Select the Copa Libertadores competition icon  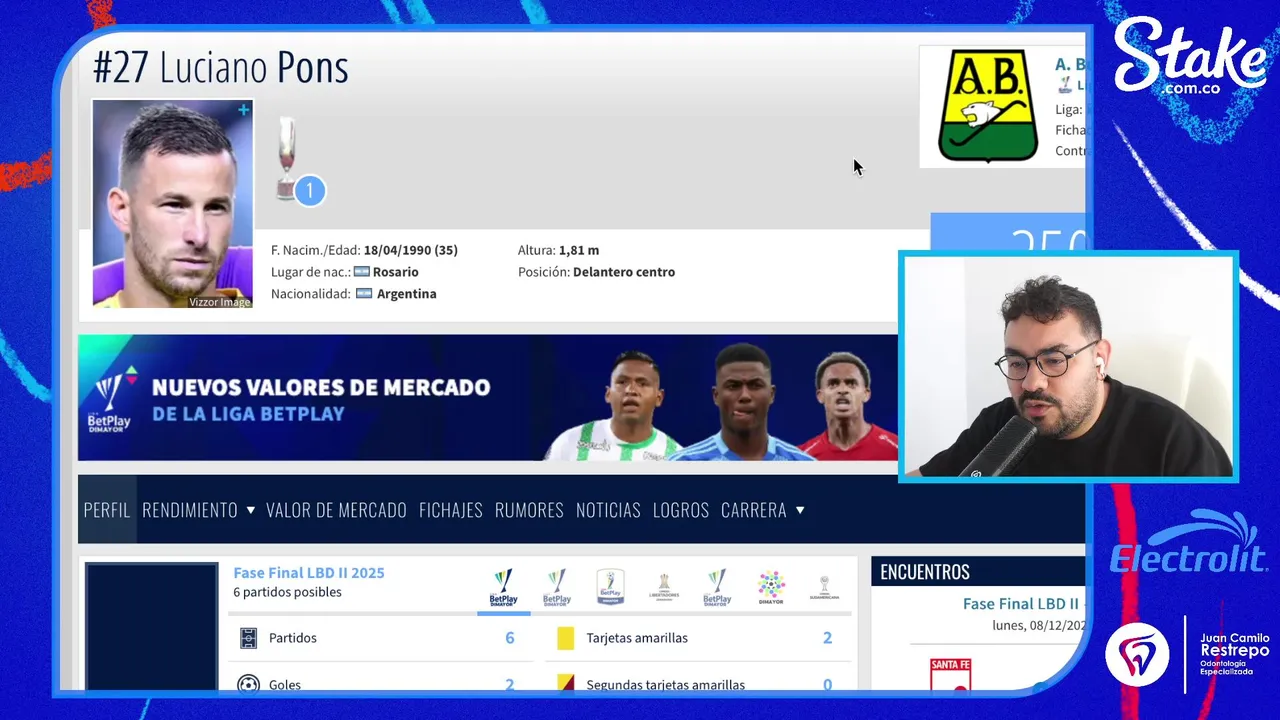pyautogui.click(x=664, y=587)
